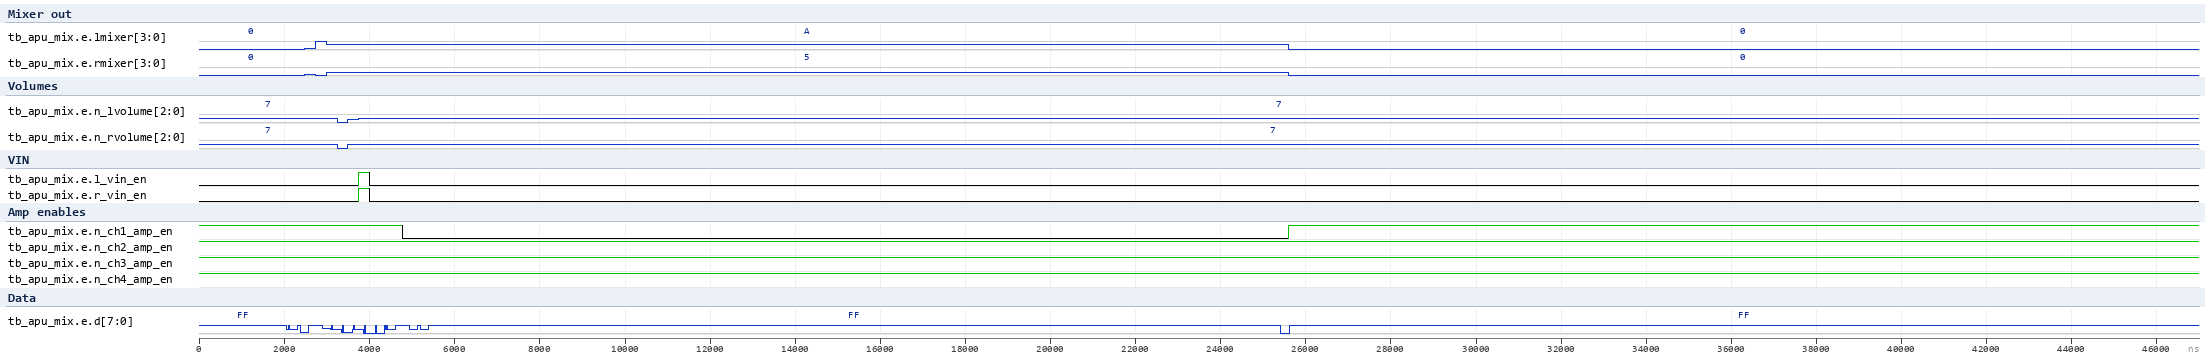Click the 4000 tick on the time axis
Screen dimensions: 2205x360
(x=369, y=349)
